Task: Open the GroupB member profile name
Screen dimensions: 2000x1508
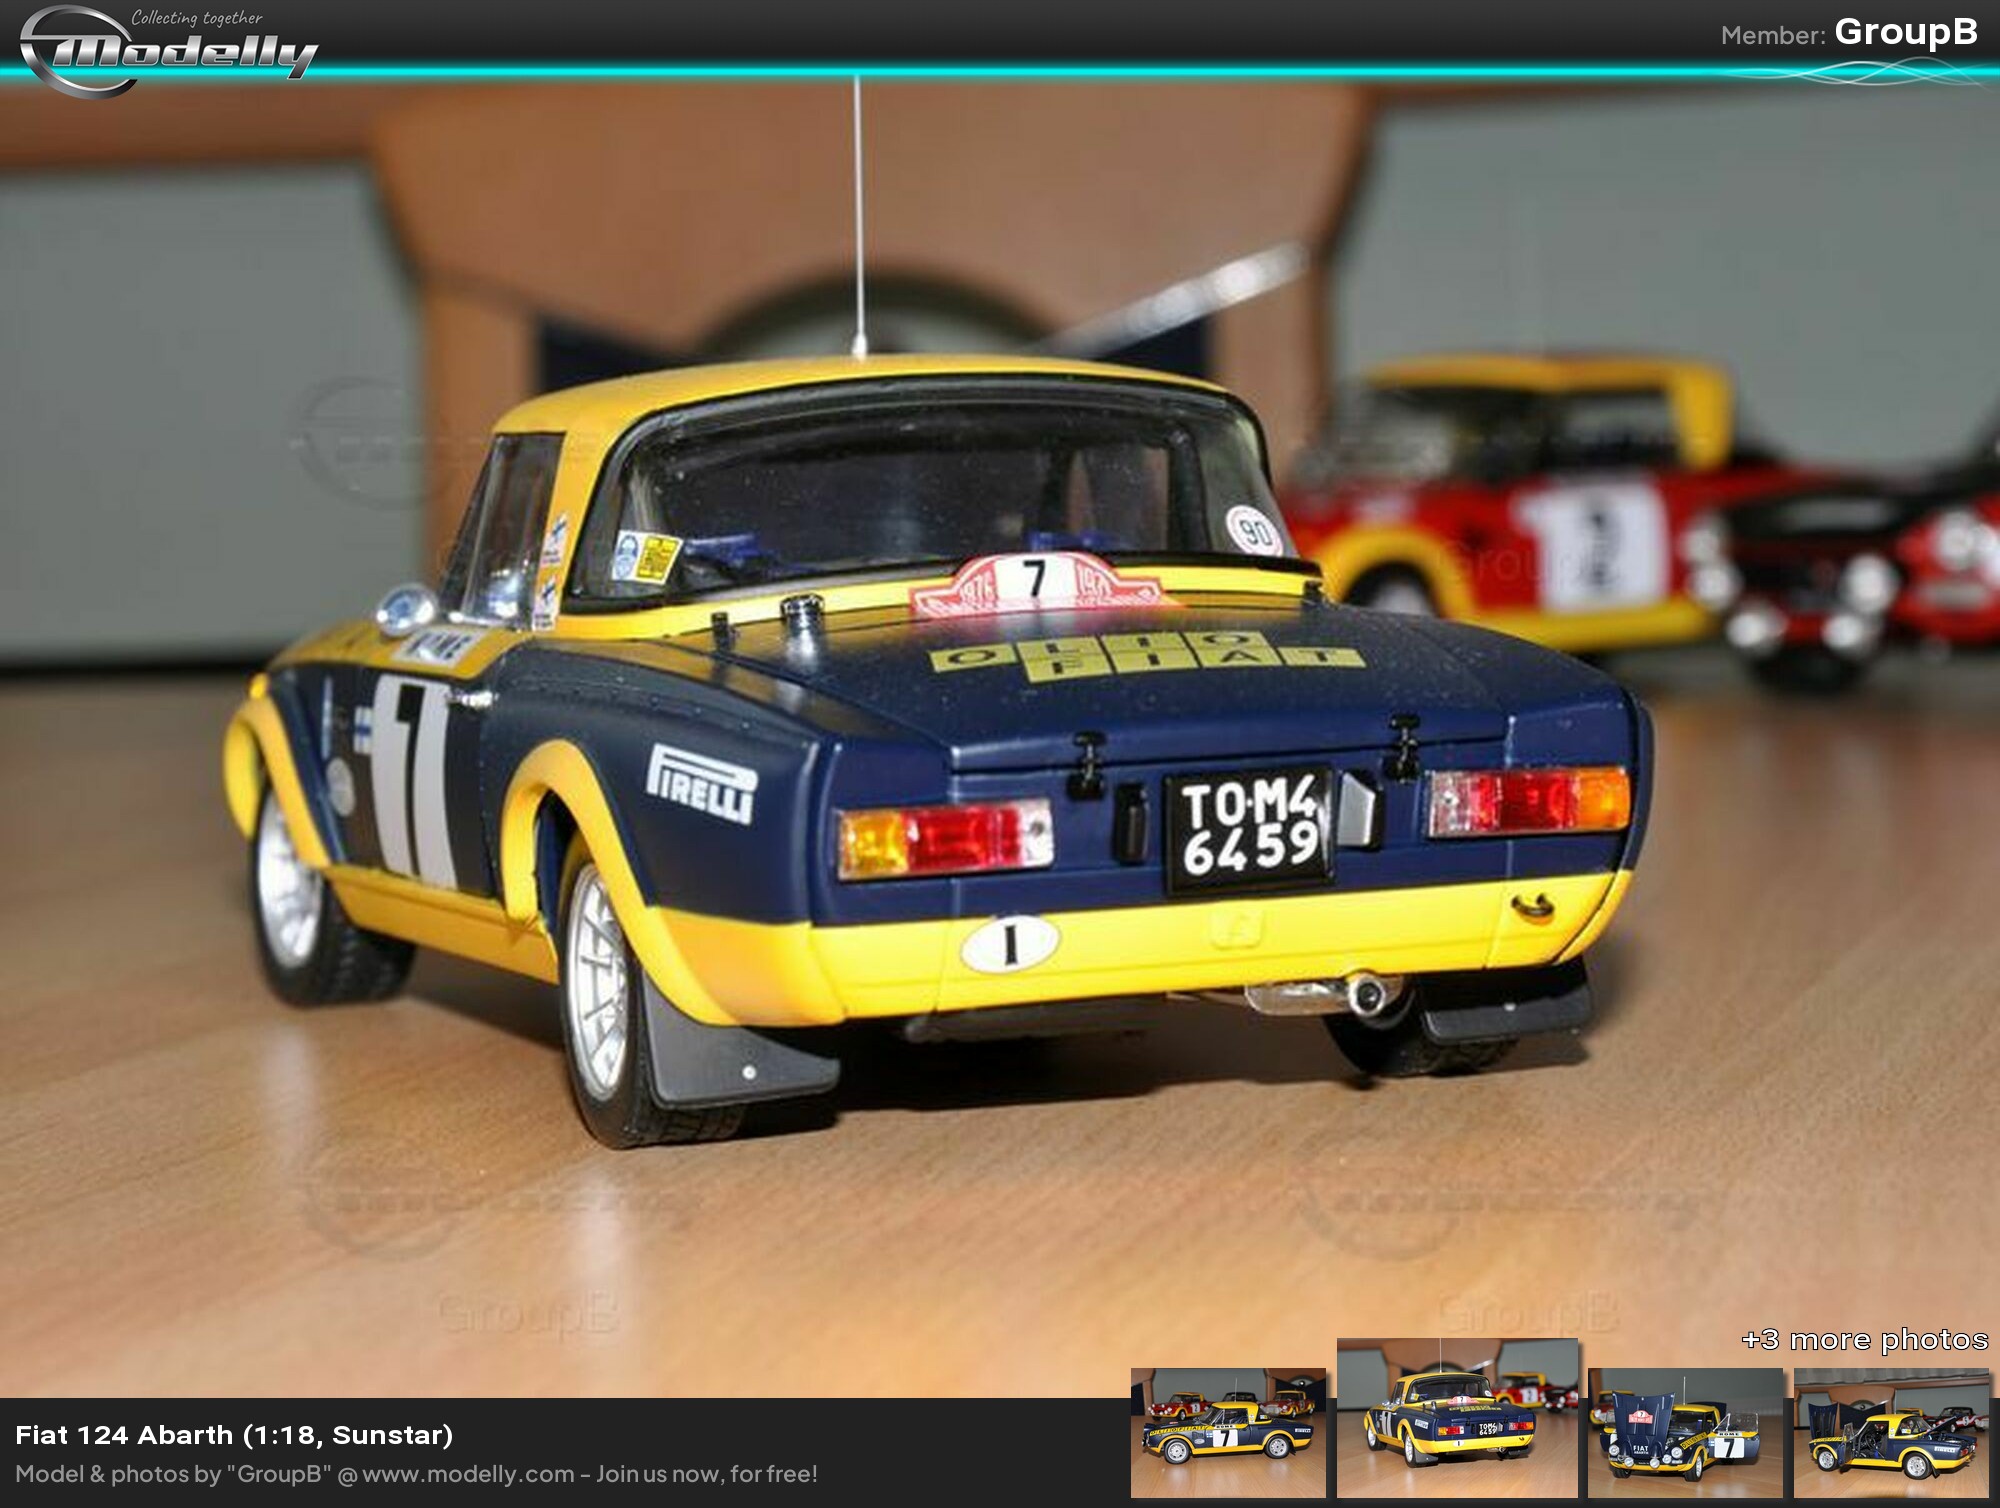Action: click(x=1905, y=32)
